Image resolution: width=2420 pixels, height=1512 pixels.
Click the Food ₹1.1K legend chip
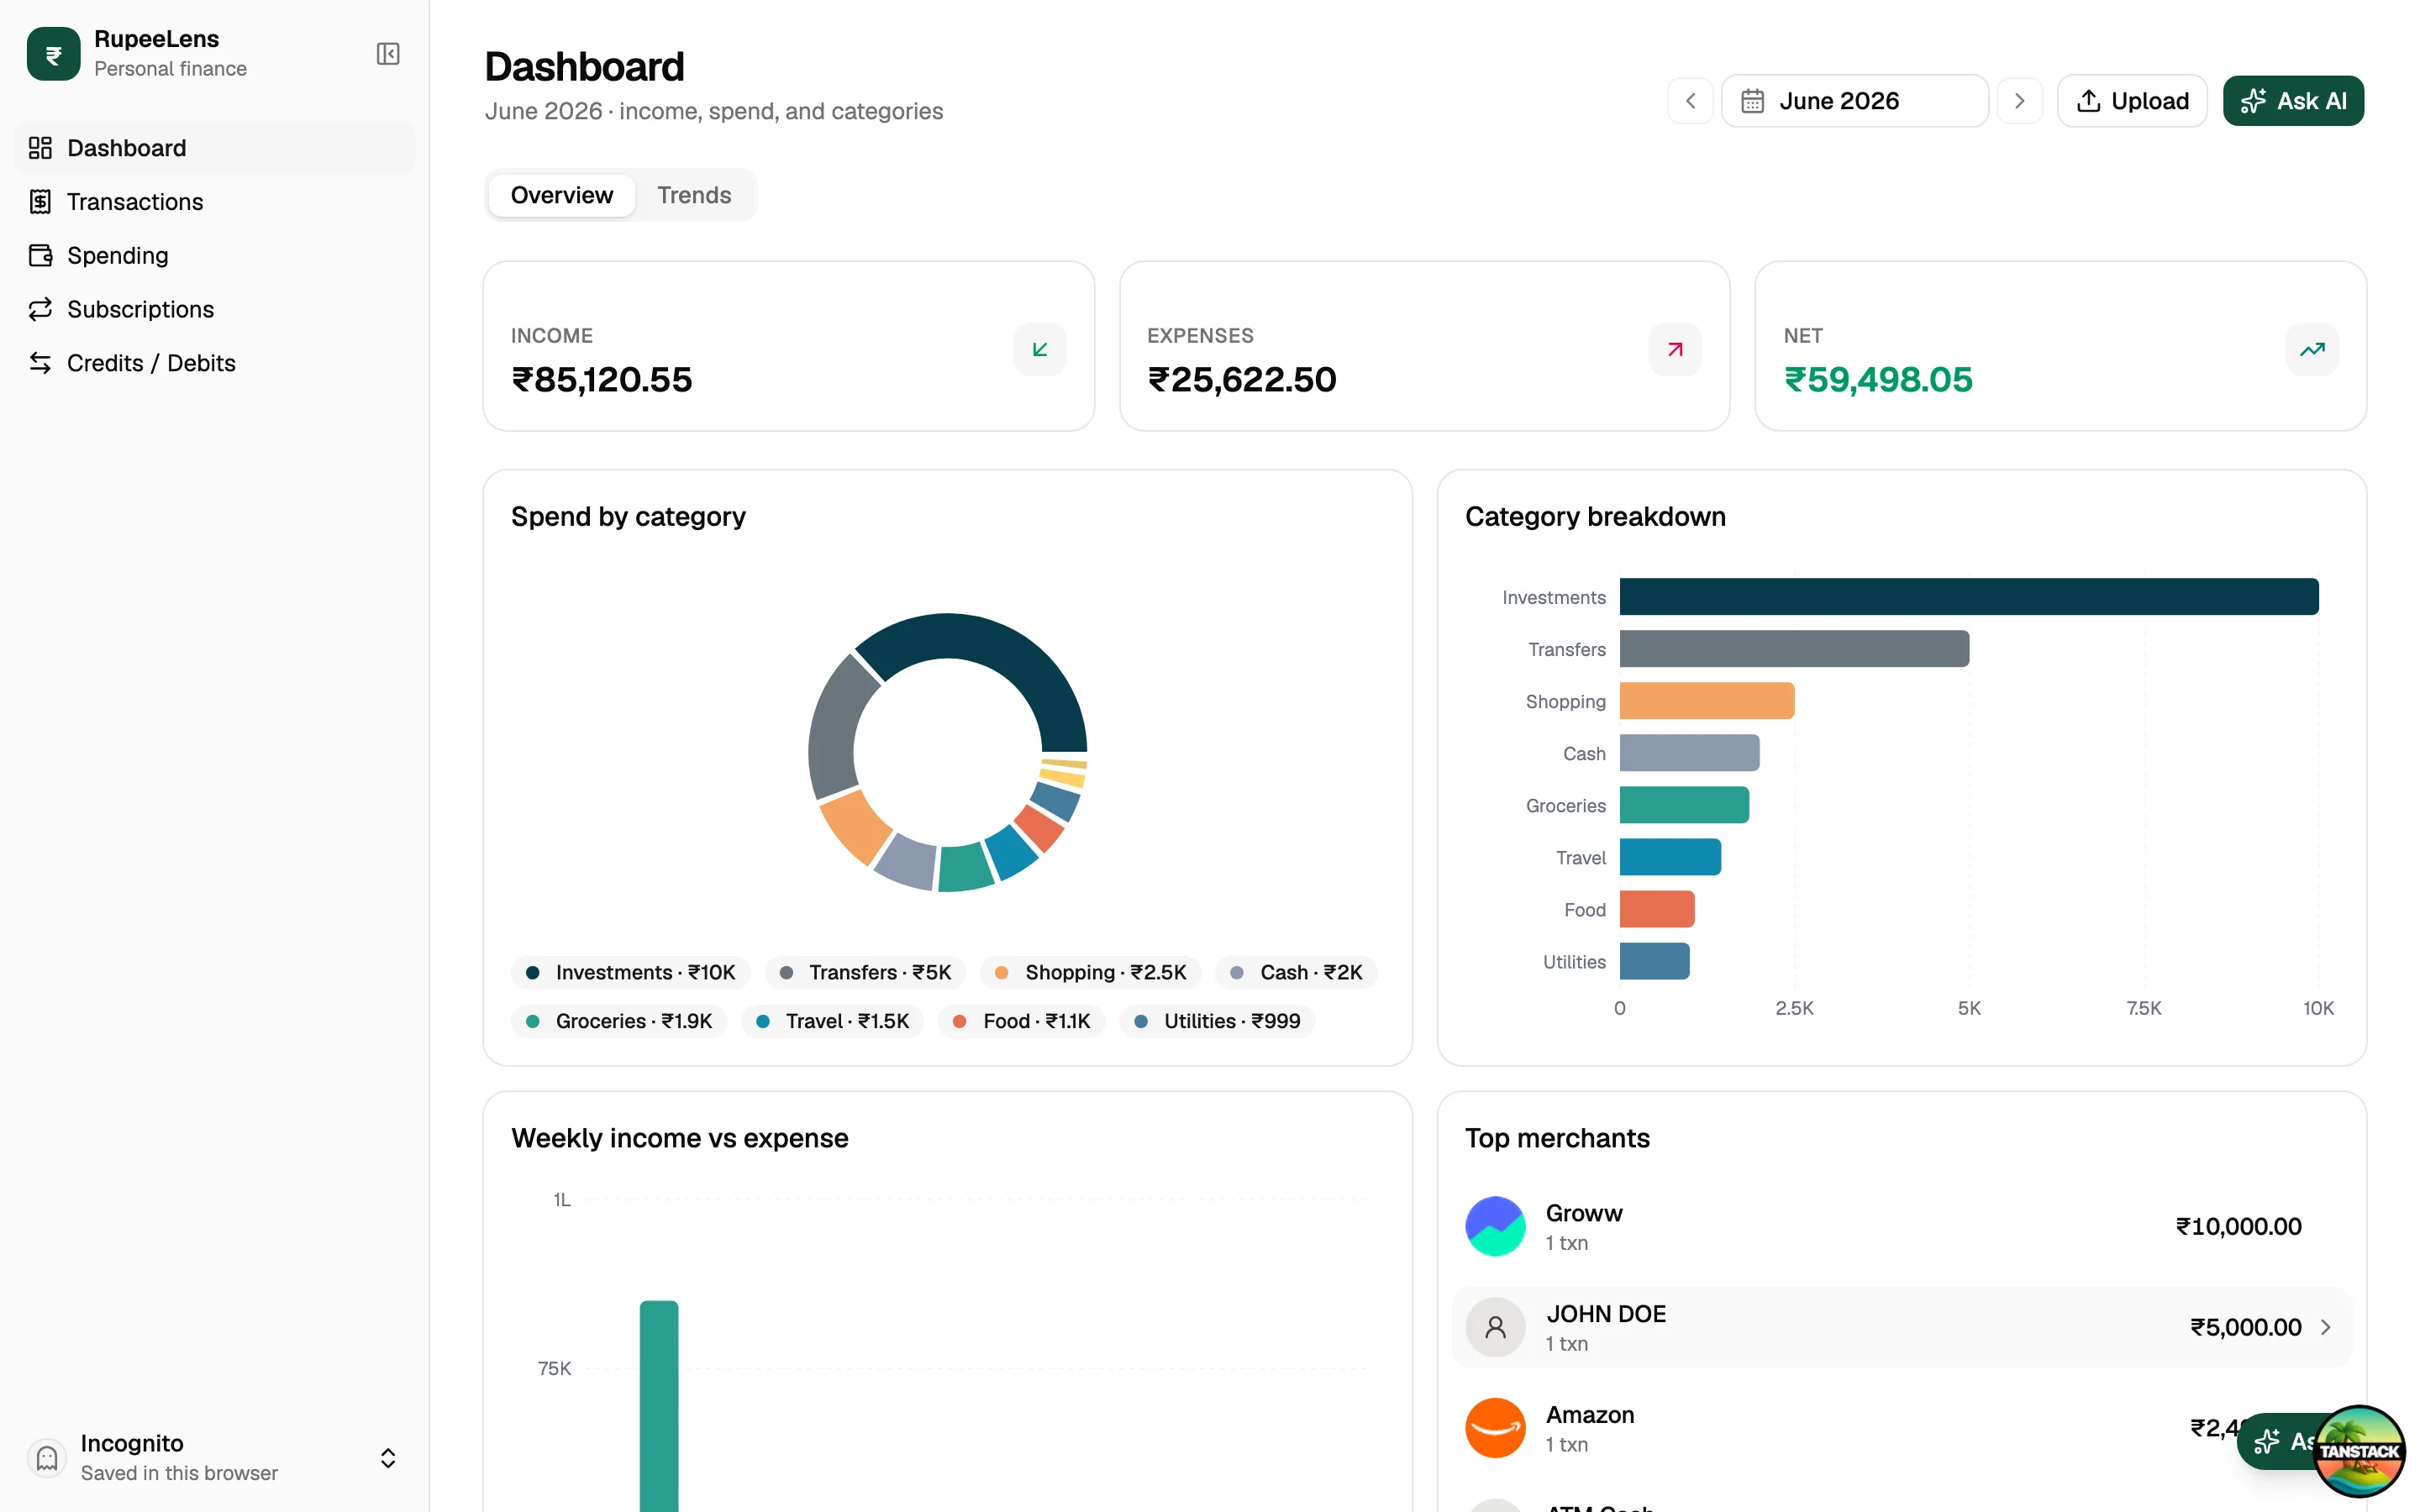[1022, 1021]
